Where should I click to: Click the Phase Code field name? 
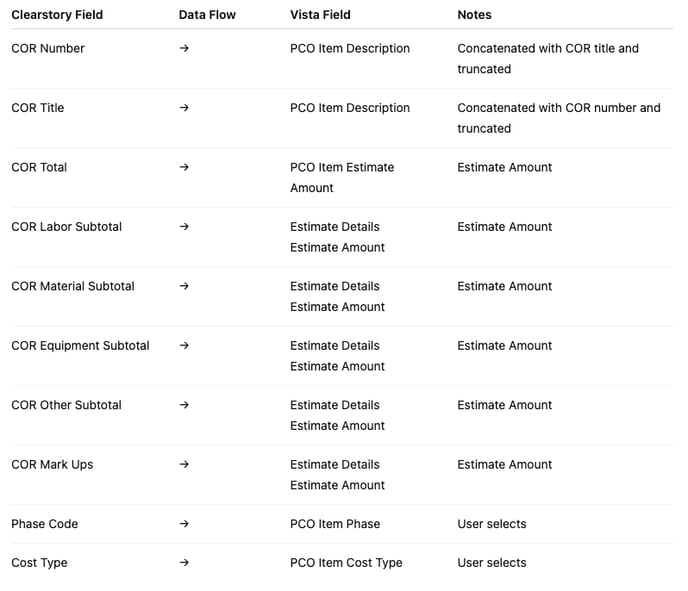pos(44,524)
